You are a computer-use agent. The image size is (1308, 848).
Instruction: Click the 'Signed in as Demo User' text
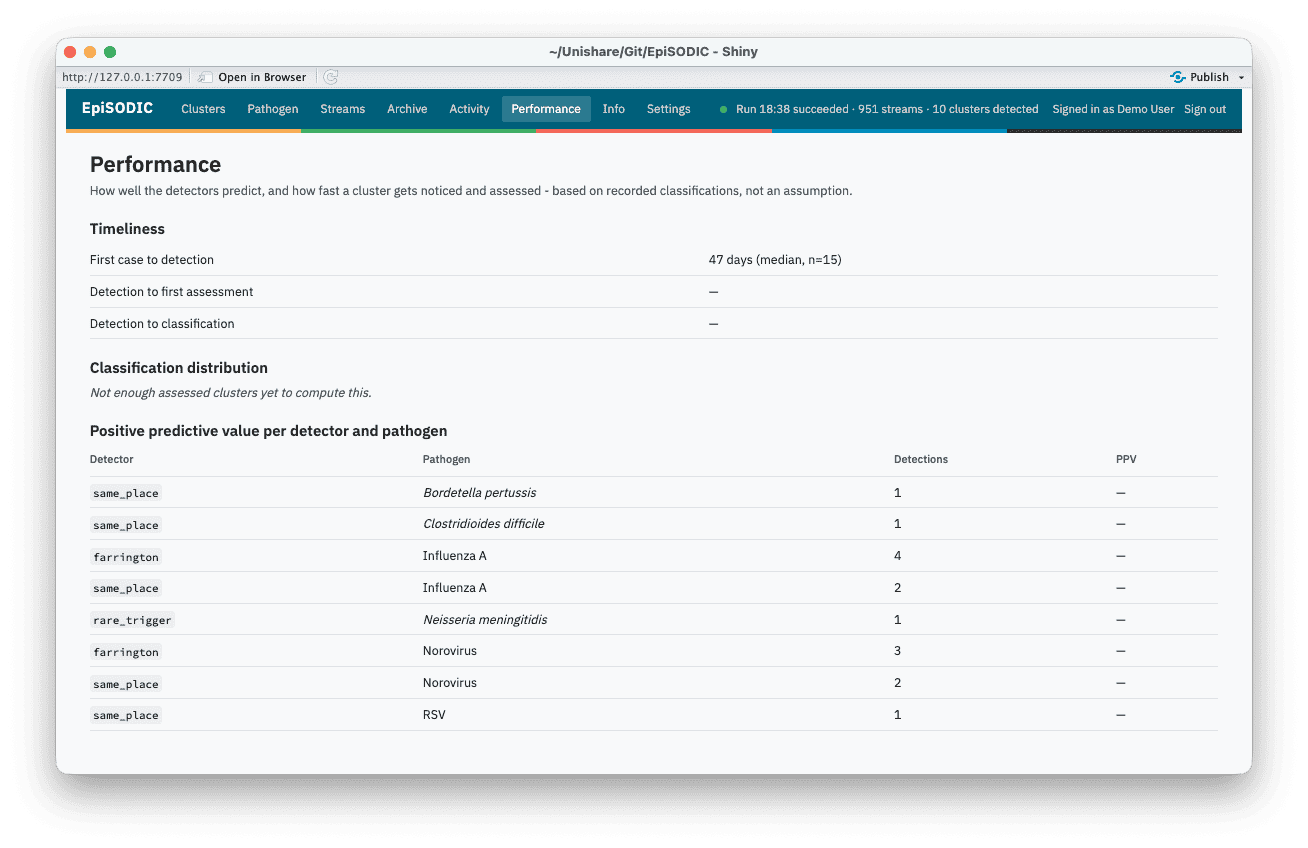[1113, 109]
